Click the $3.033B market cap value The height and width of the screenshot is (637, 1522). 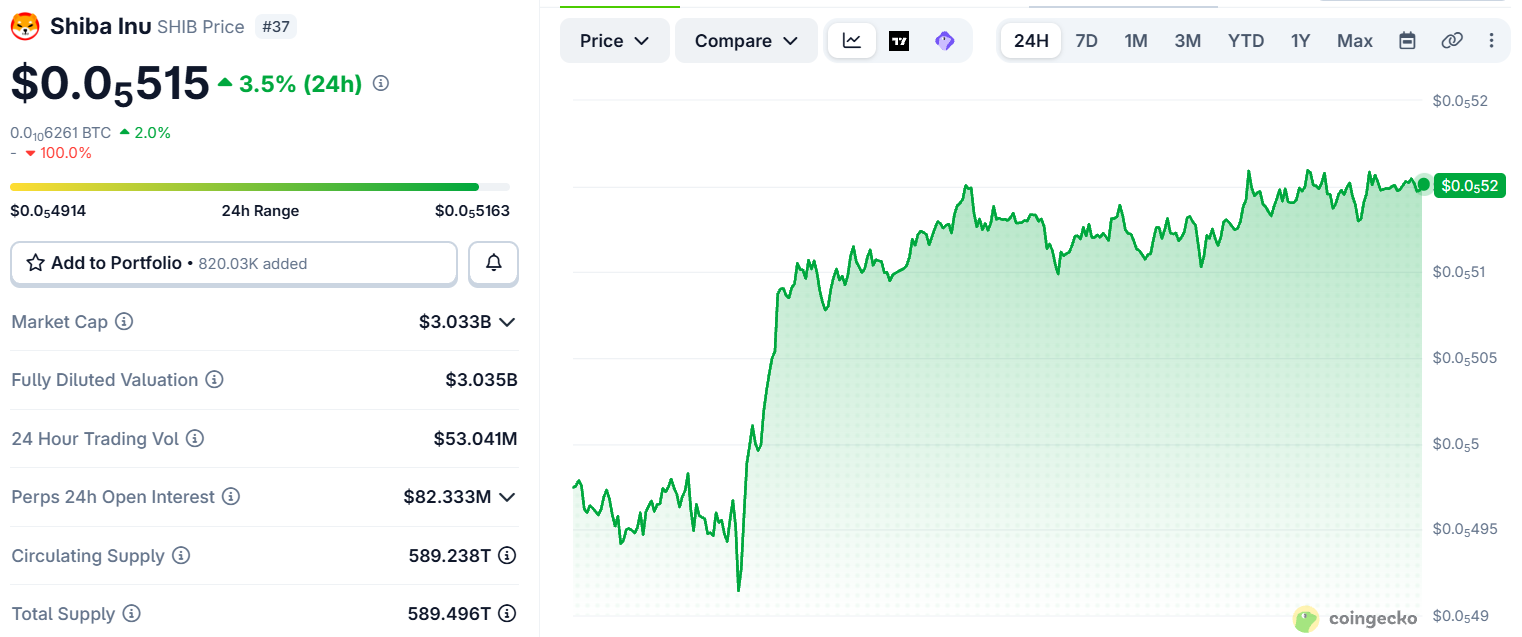pos(455,322)
